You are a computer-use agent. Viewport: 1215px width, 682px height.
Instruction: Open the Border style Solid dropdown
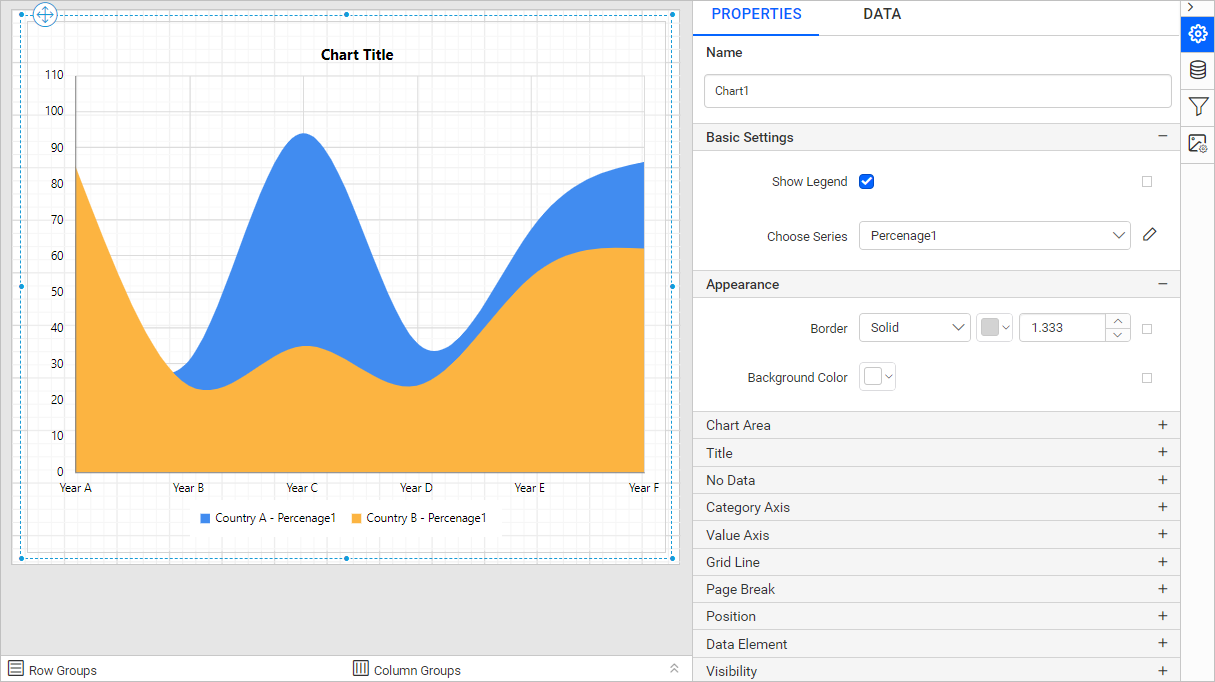pyautogui.click(x=915, y=328)
